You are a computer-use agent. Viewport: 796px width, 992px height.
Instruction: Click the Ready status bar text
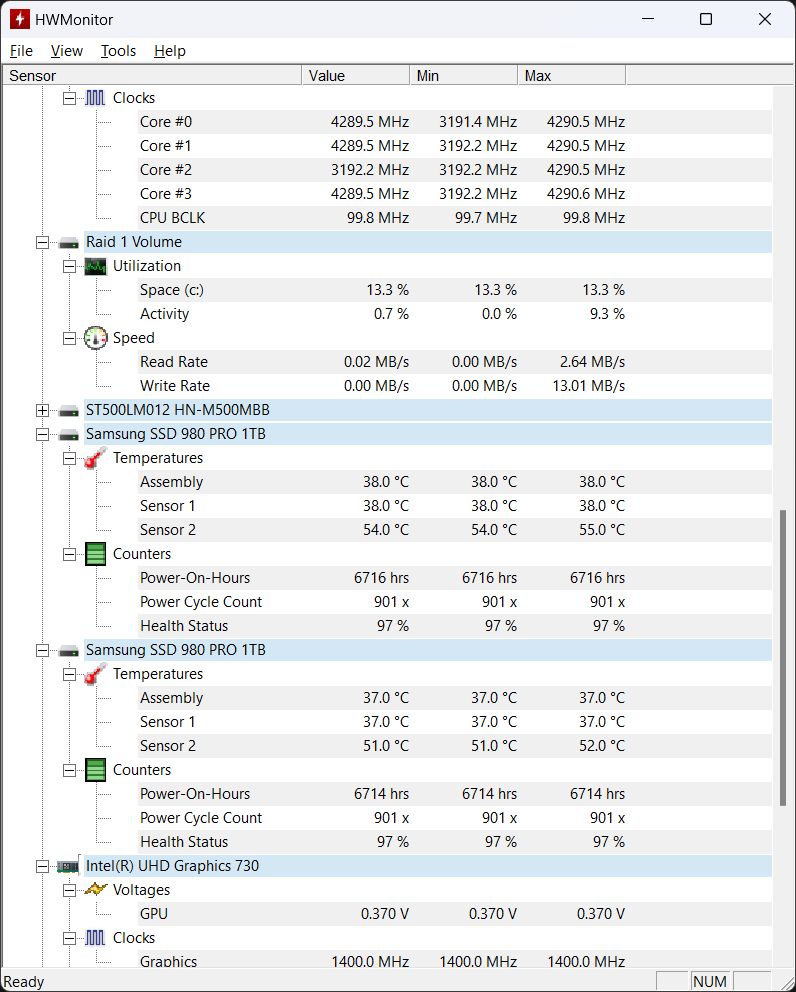pyautogui.click(x=24, y=982)
